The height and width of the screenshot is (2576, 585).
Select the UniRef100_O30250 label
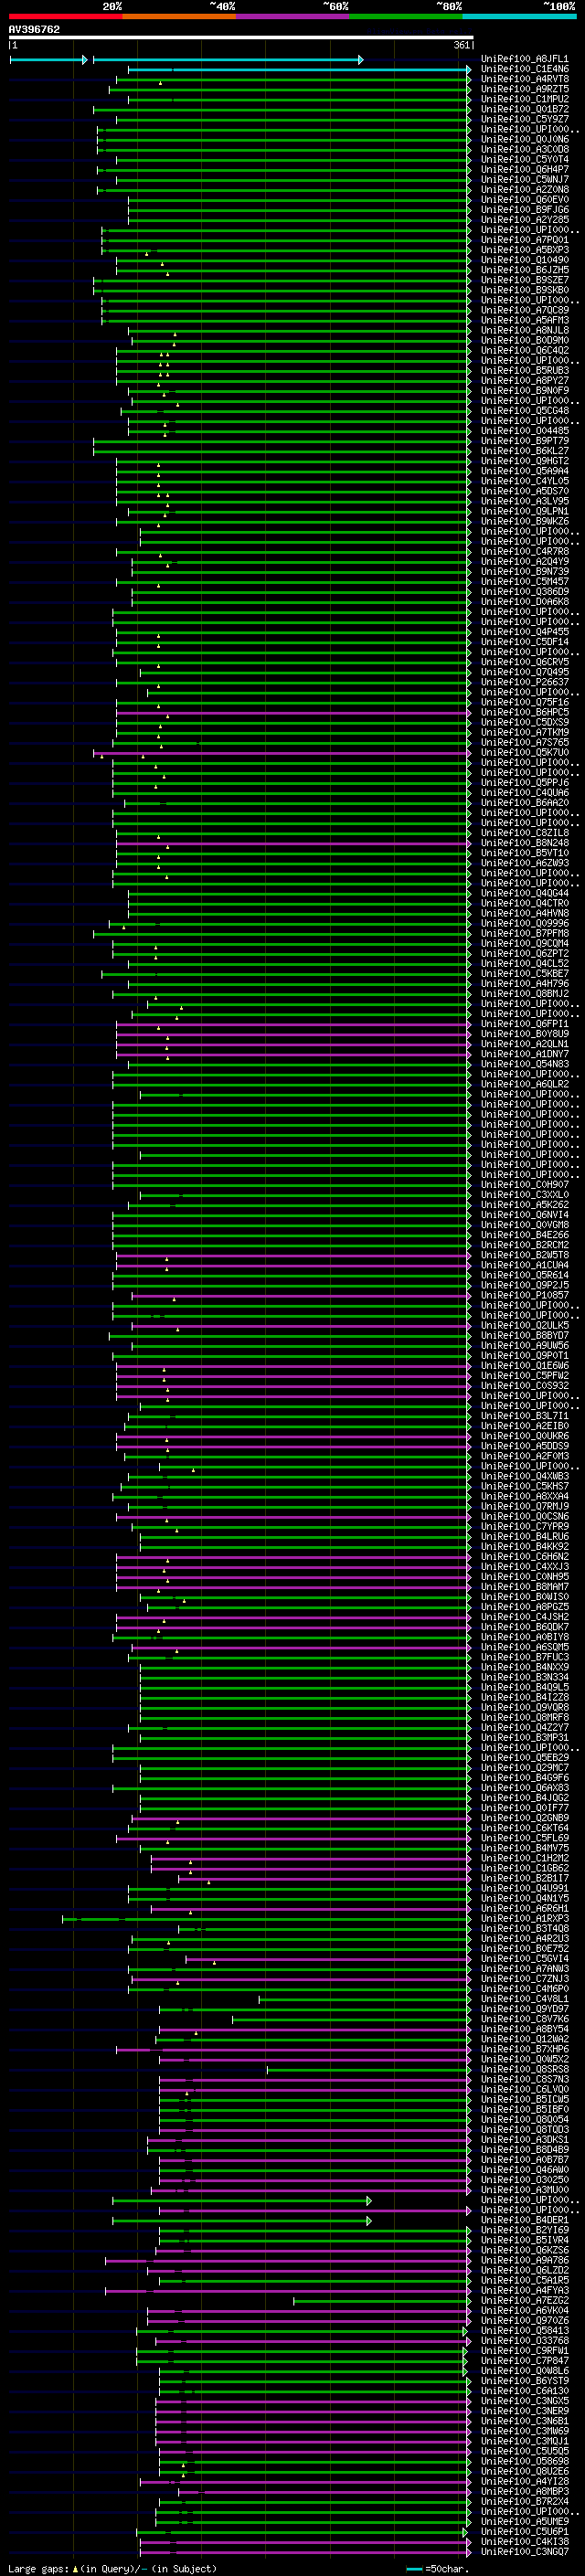[525, 2180]
